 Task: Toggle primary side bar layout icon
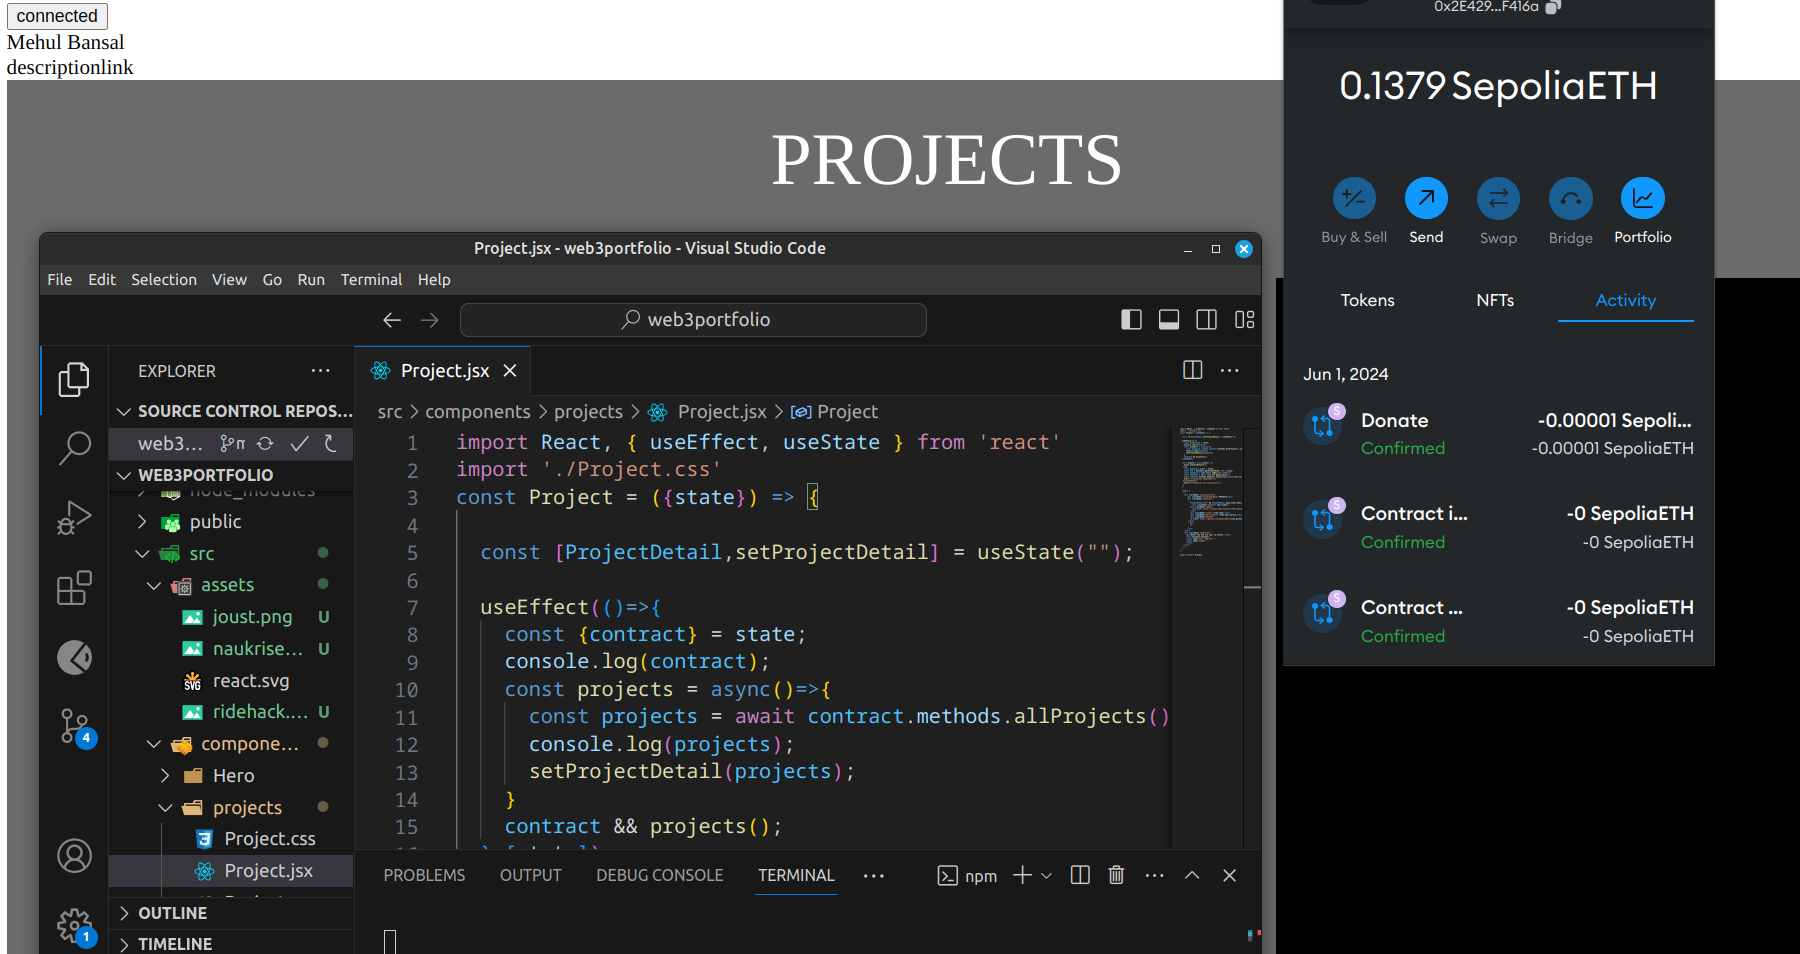point(1131,320)
